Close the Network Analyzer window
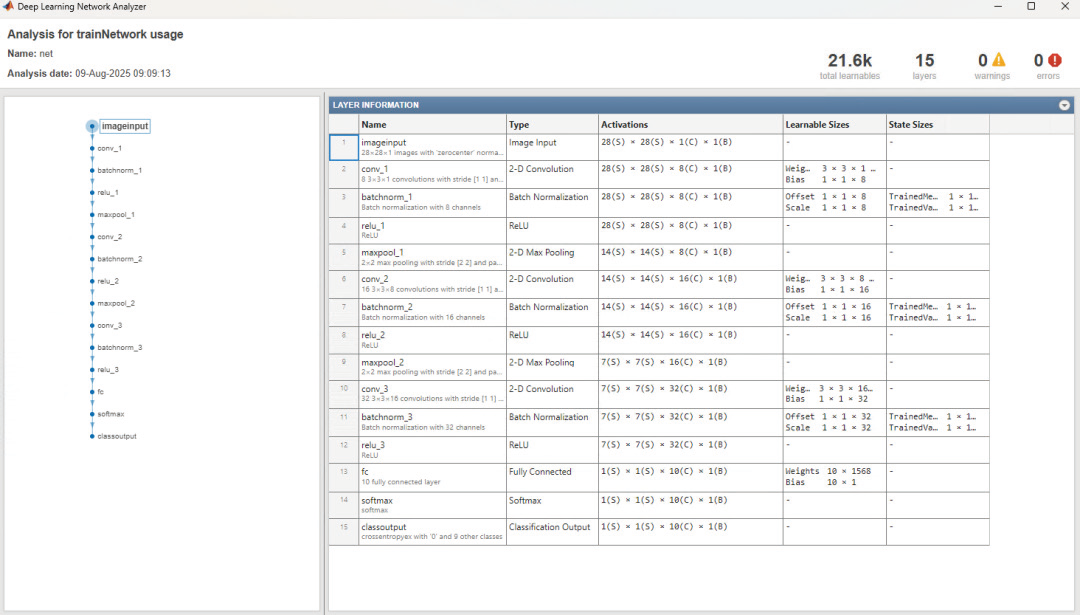Image resolution: width=1080 pixels, height=615 pixels. 1064,6
